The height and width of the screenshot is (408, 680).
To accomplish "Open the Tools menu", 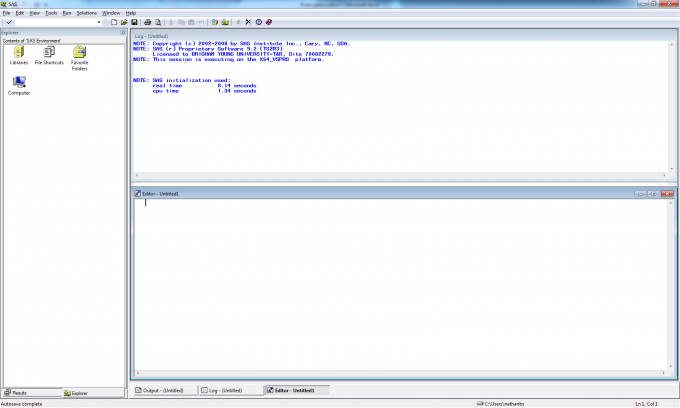I will coord(50,12).
